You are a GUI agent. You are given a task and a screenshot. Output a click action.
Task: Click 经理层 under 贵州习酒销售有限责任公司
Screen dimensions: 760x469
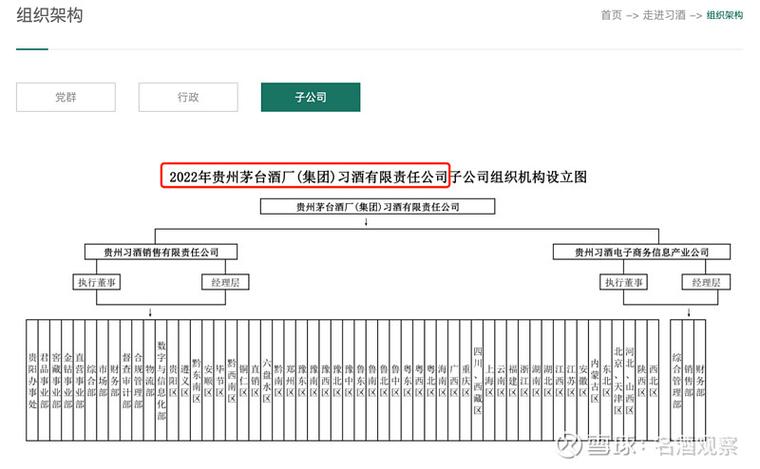[x=225, y=282]
